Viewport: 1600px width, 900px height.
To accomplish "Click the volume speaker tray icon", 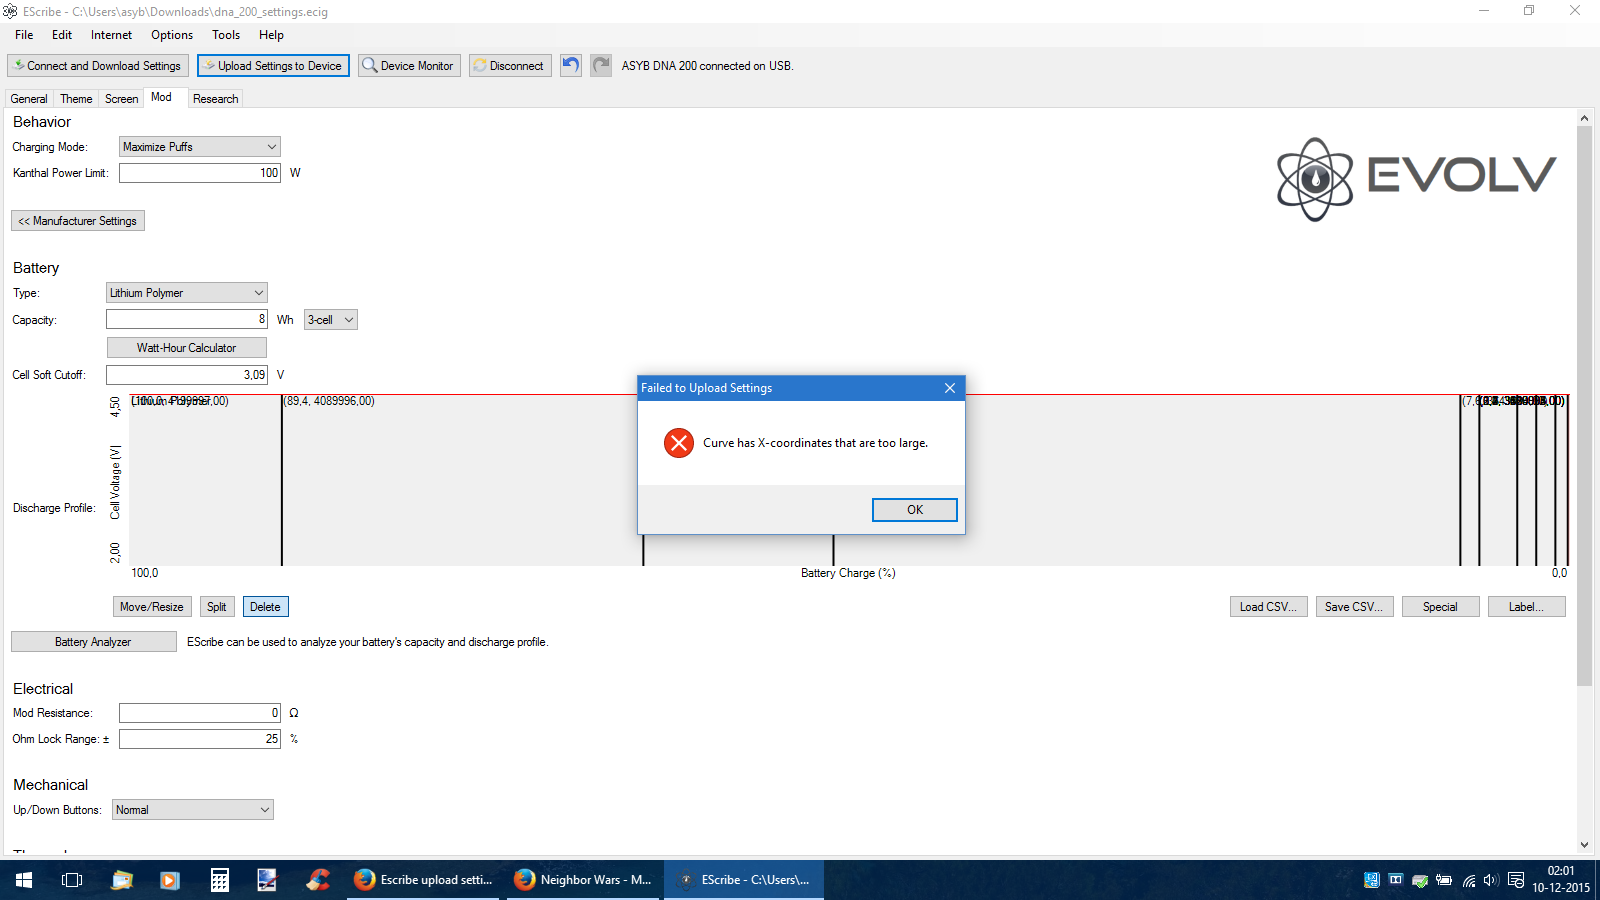I will [x=1491, y=881].
